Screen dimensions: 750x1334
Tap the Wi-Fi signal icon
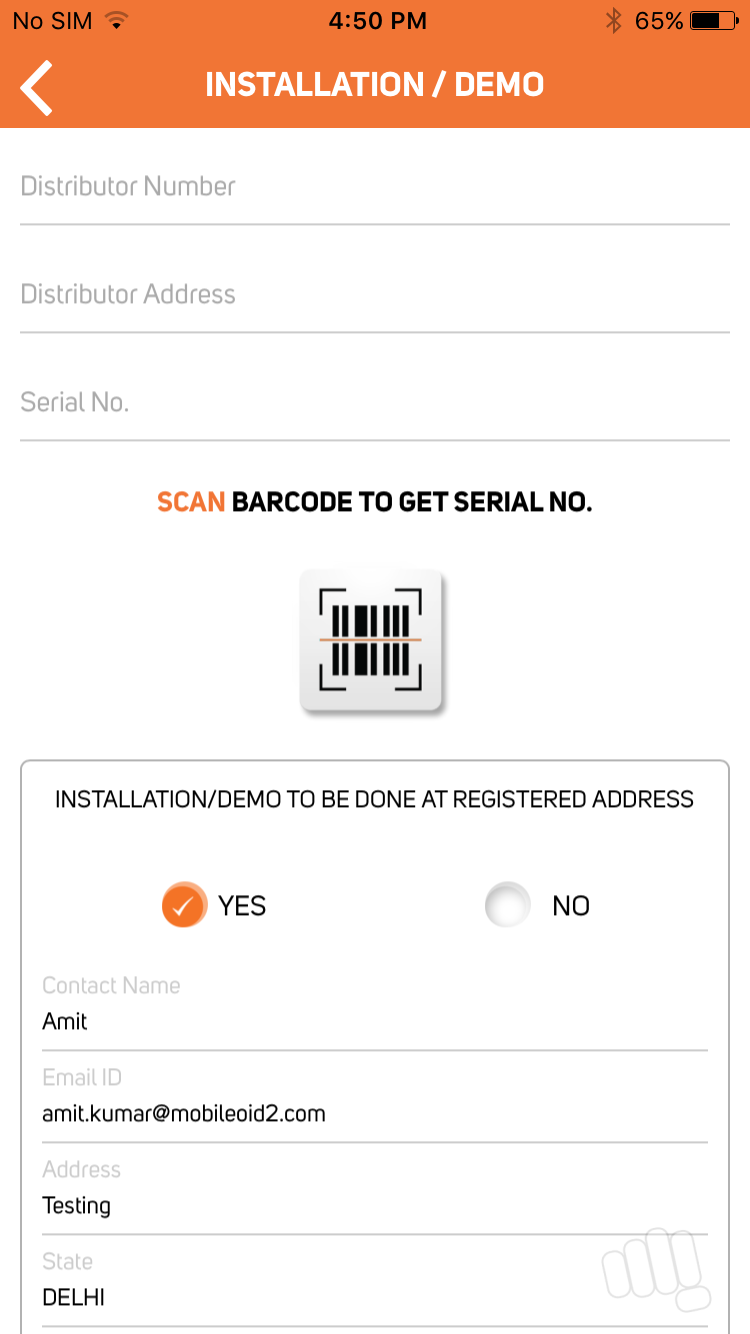pos(117,21)
